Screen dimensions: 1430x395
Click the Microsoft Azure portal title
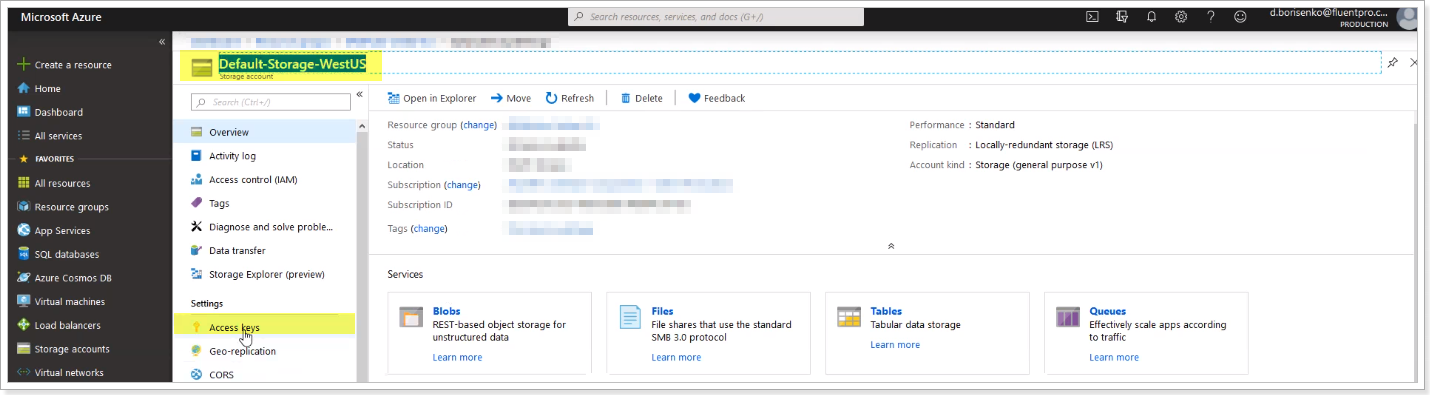point(61,17)
